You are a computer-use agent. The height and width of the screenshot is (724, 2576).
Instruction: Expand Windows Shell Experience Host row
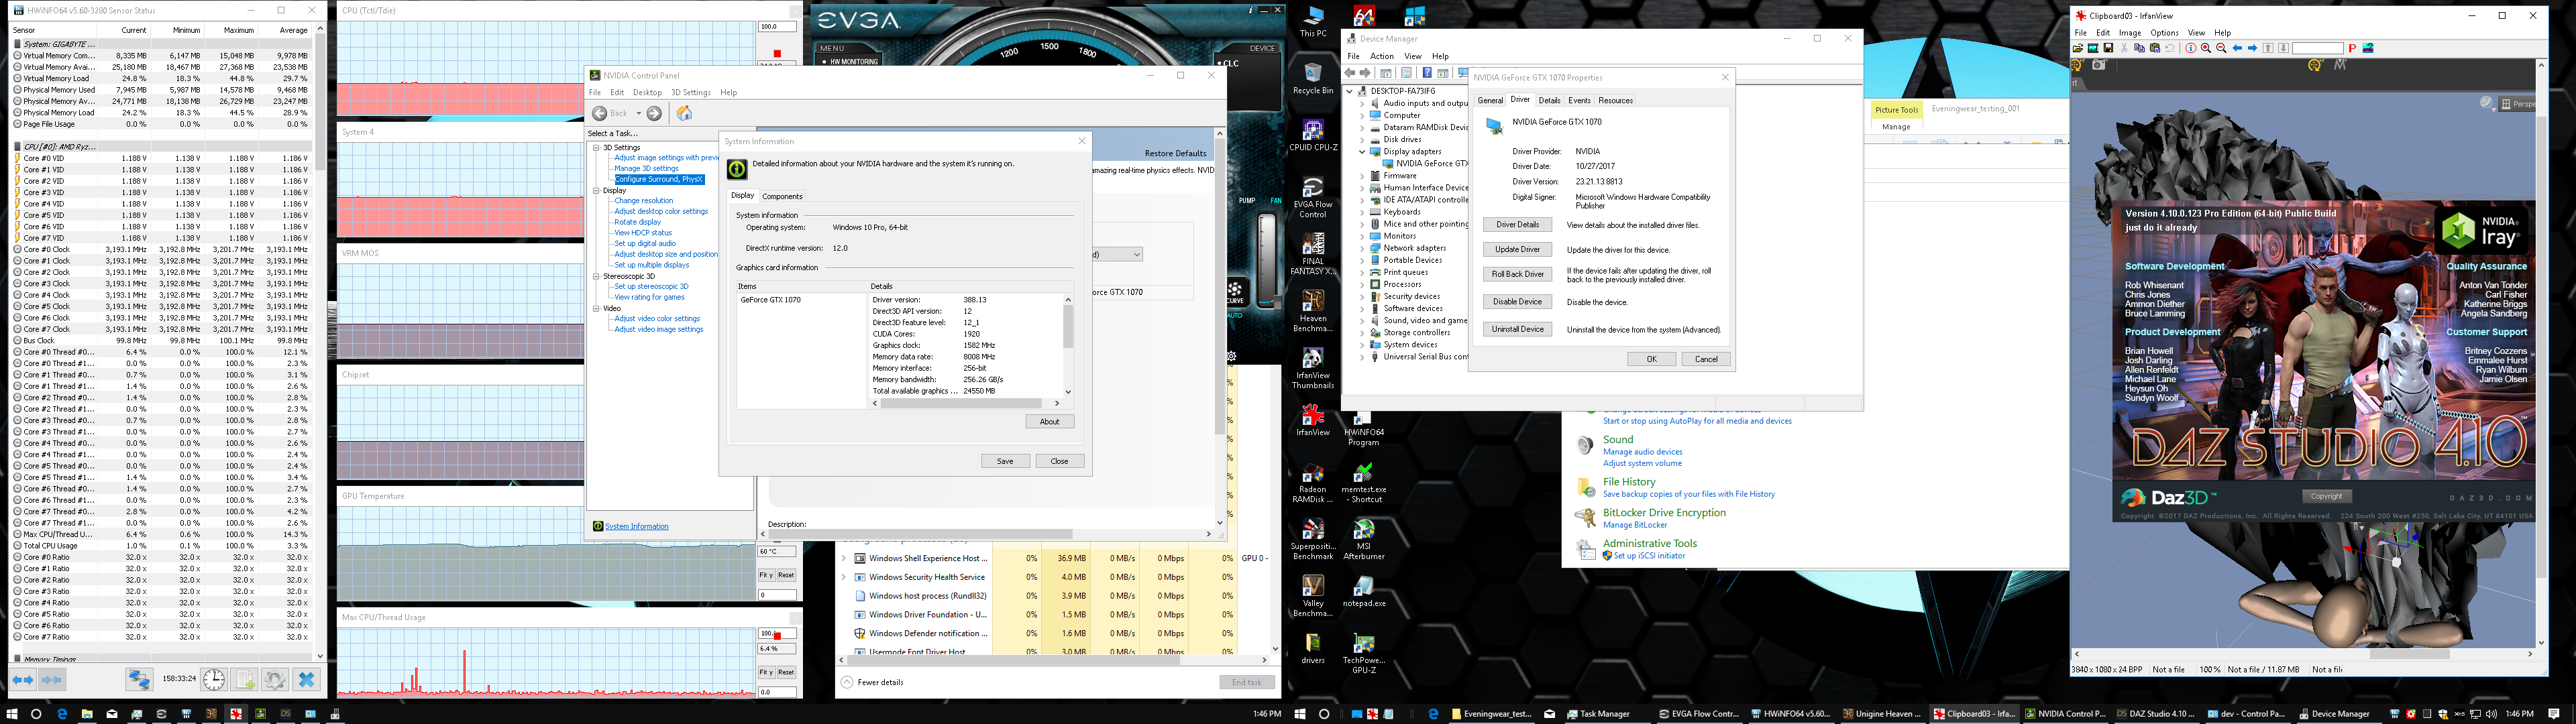(844, 558)
